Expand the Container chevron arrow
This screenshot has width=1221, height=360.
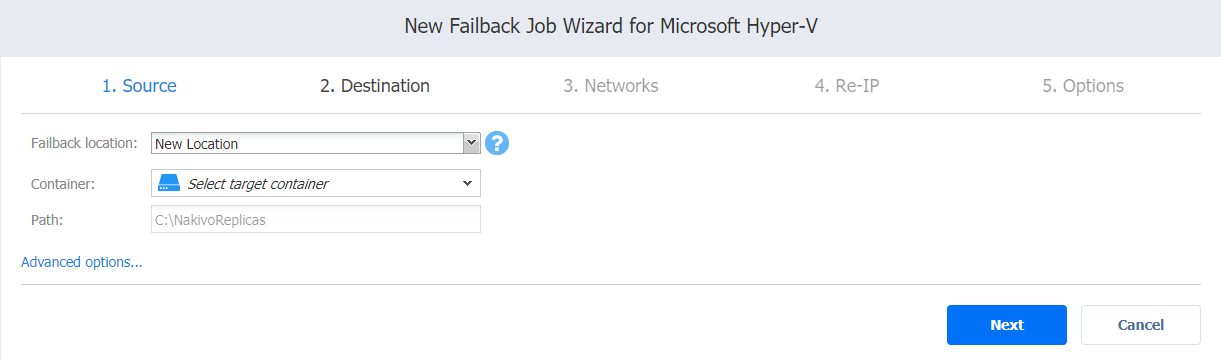(x=467, y=183)
